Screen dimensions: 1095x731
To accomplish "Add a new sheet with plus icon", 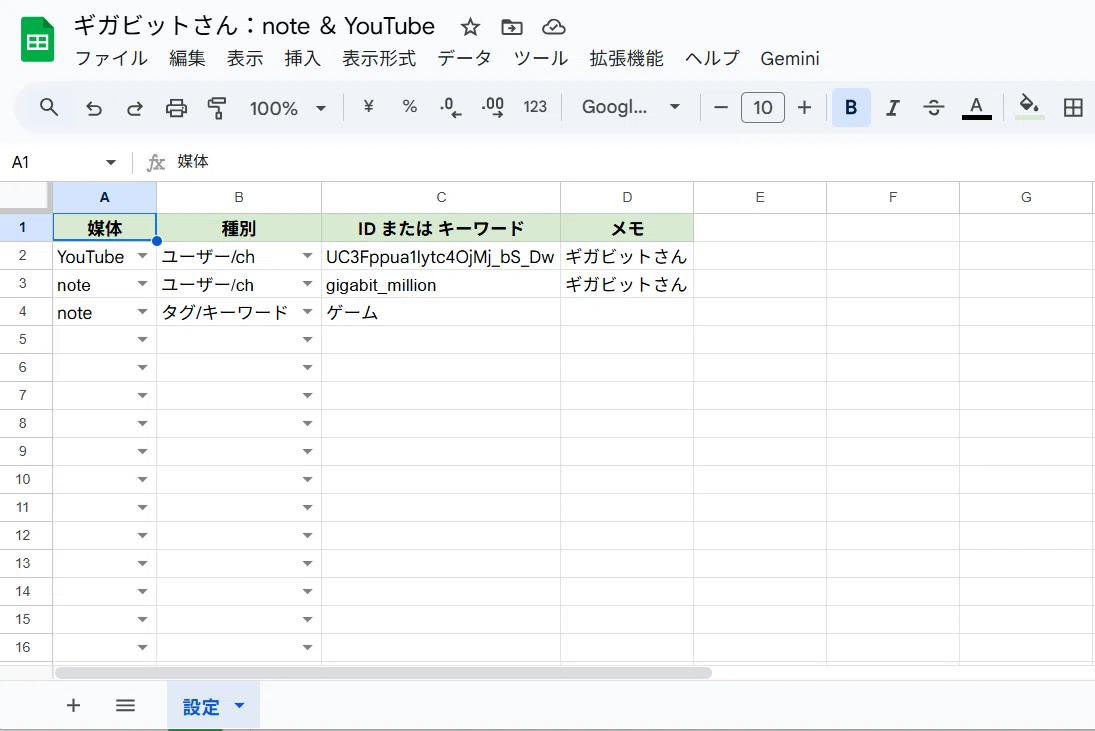I will 73,705.
